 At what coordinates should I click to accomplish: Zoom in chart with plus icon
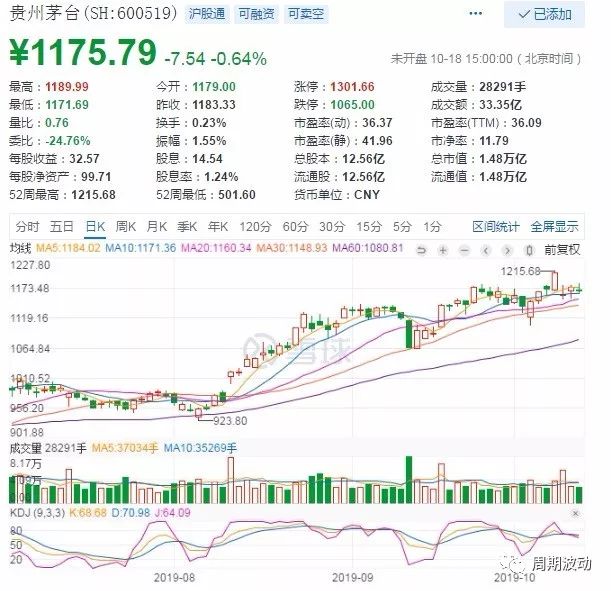[443, 250]
